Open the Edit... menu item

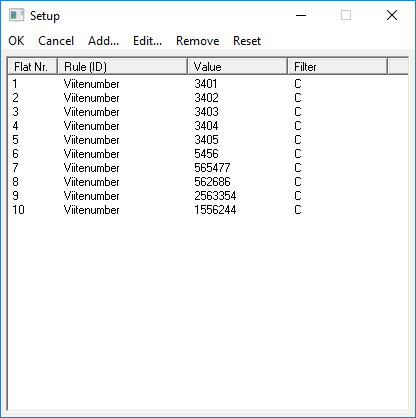tap(147, 41)
